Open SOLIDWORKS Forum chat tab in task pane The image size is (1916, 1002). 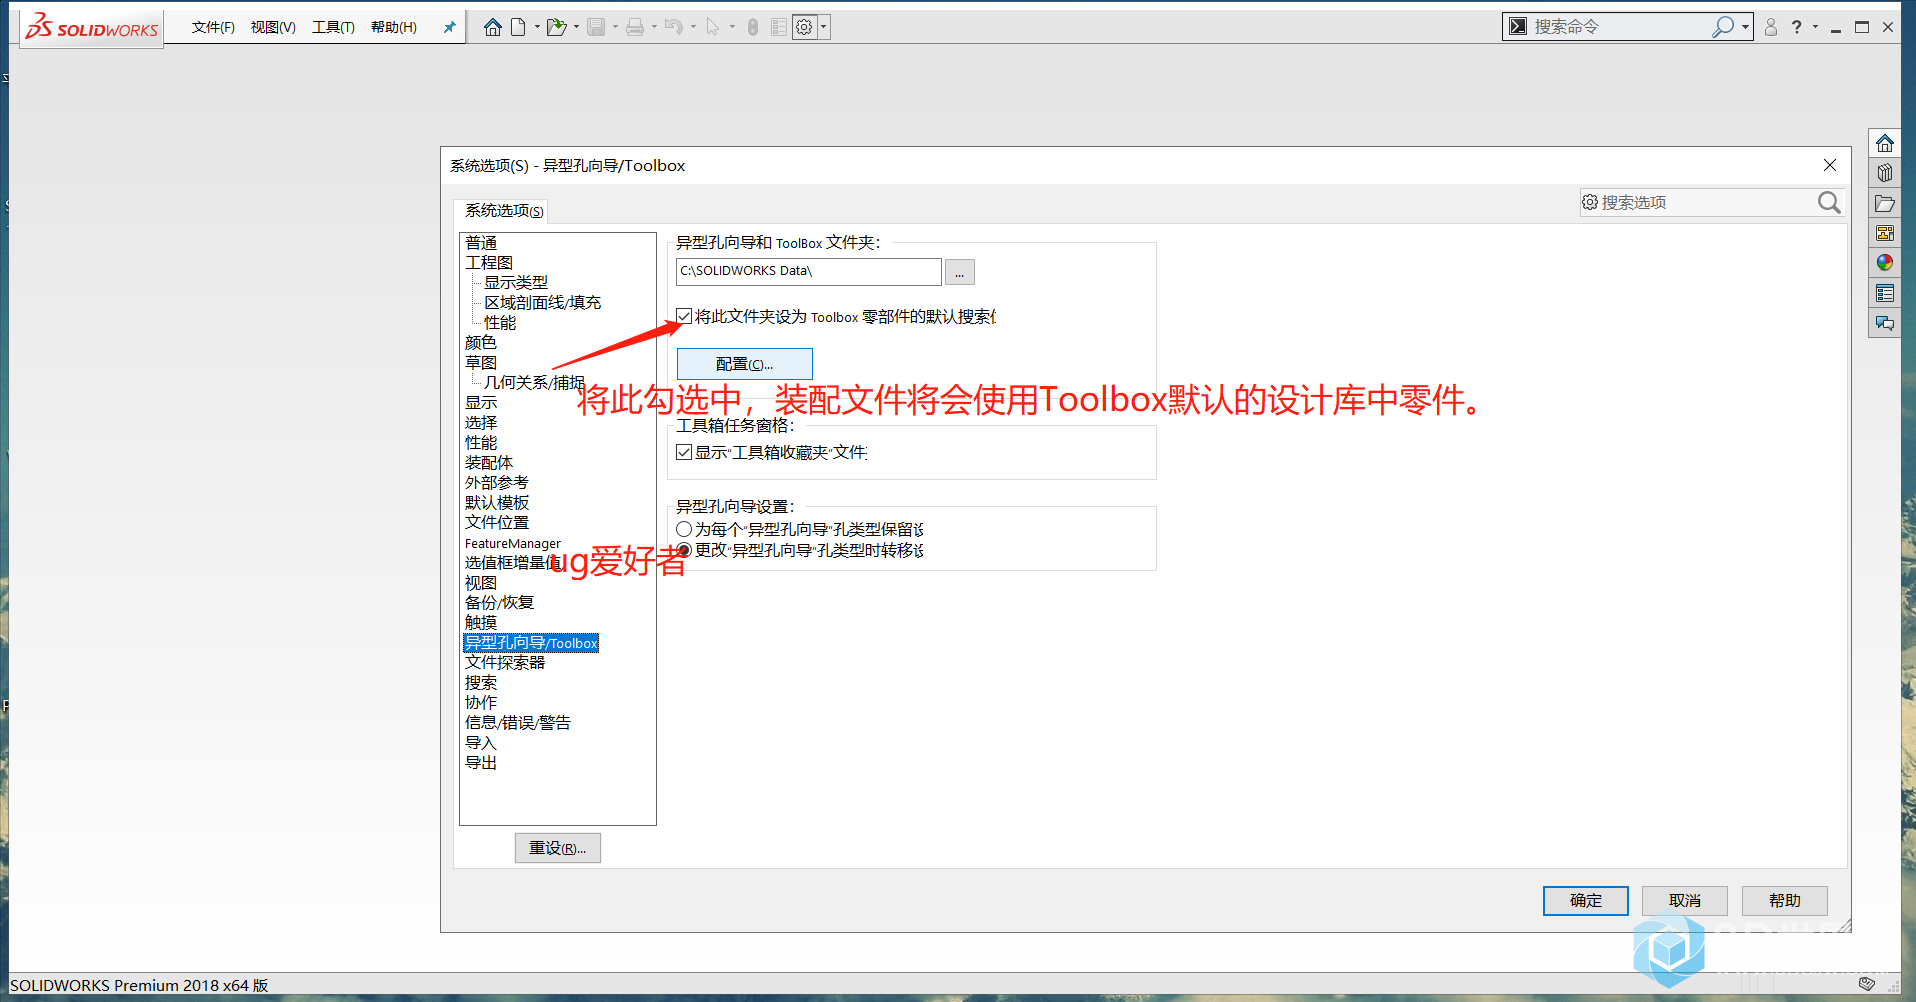coord(1885,323)
